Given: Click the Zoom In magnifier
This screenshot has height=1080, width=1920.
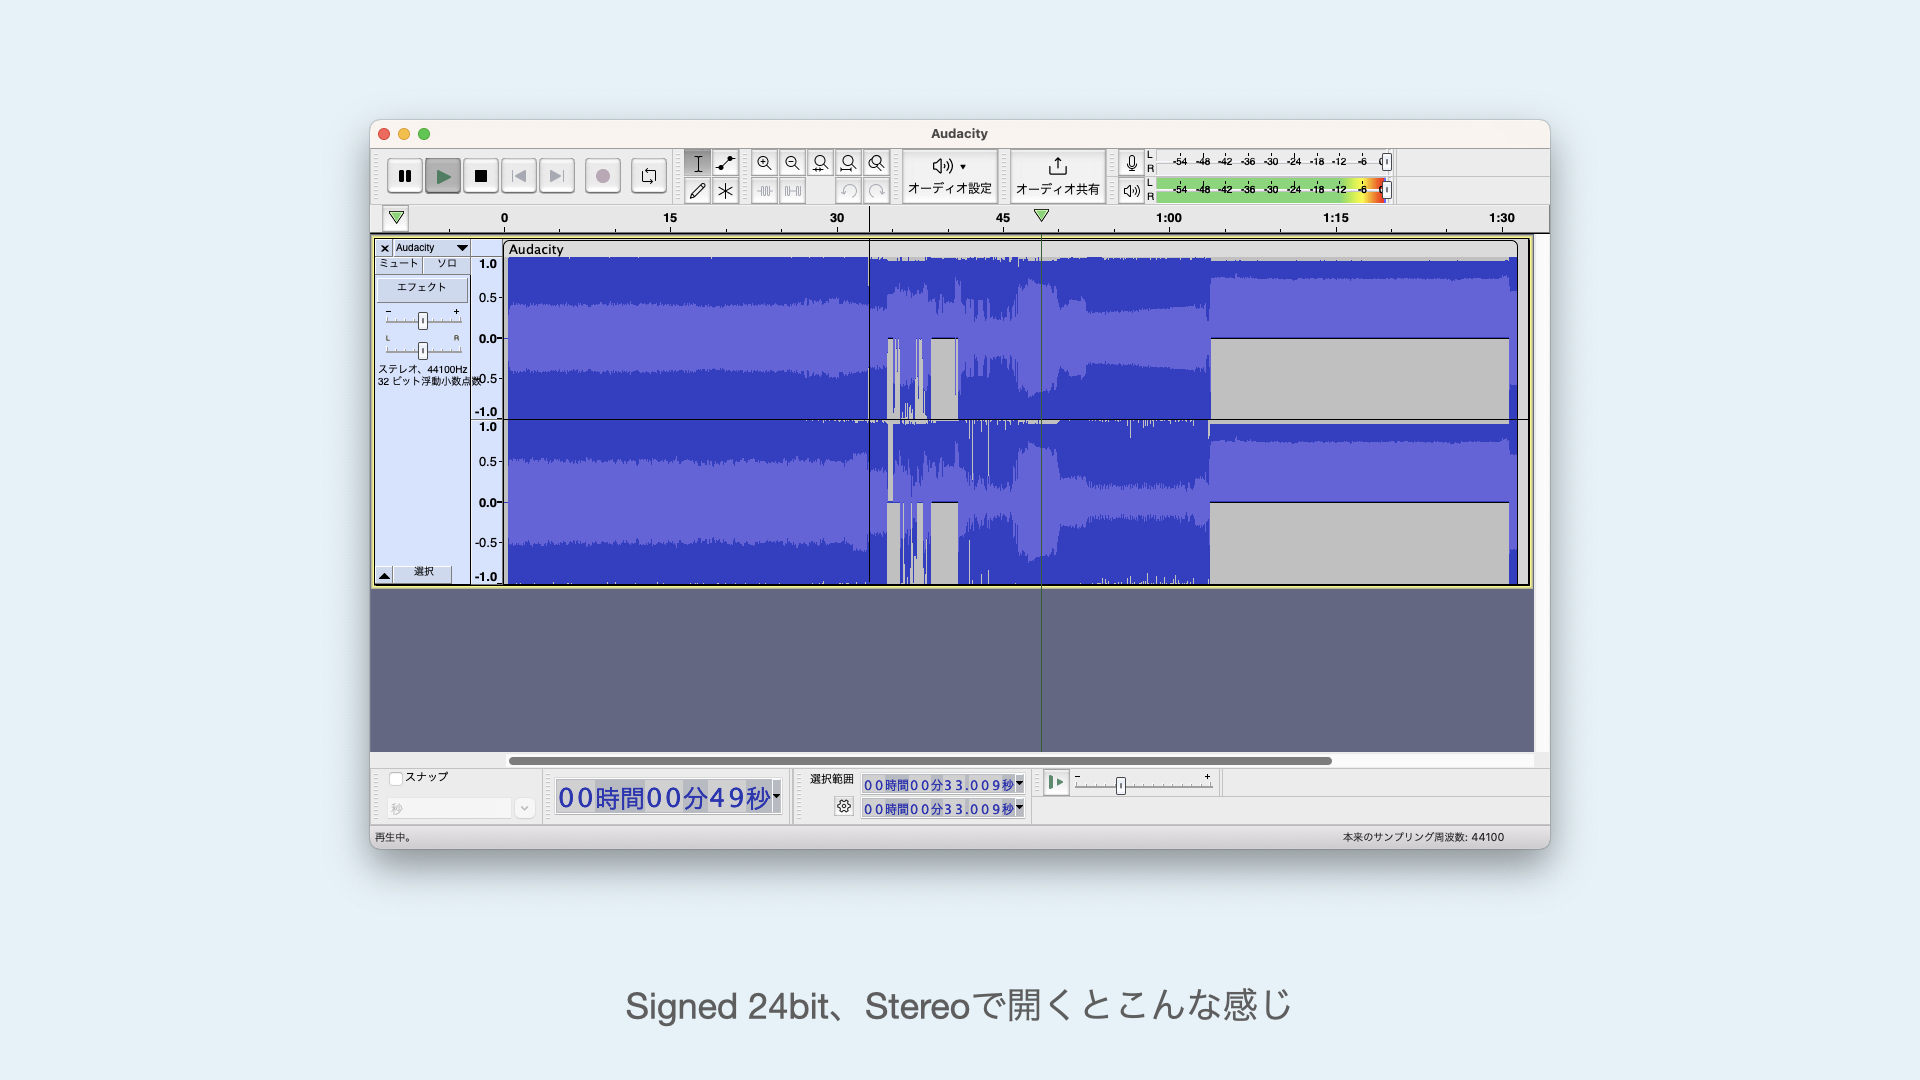Looking at the screenshot, I should 764,163.
